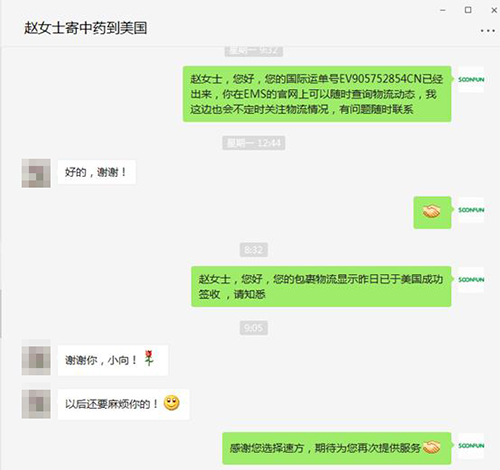Click the handshake emoji message bubble

432,212
